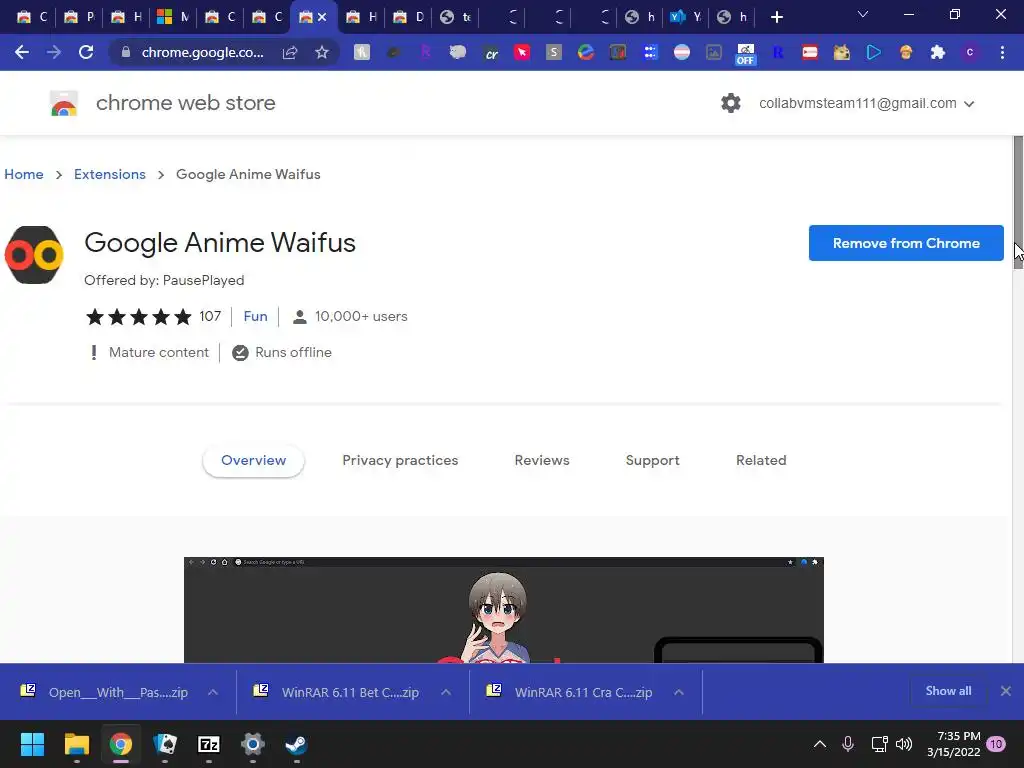The height and width of the screenshot is (768, 1024).
Task: Select the Overview tab
Action: (253, 460)
